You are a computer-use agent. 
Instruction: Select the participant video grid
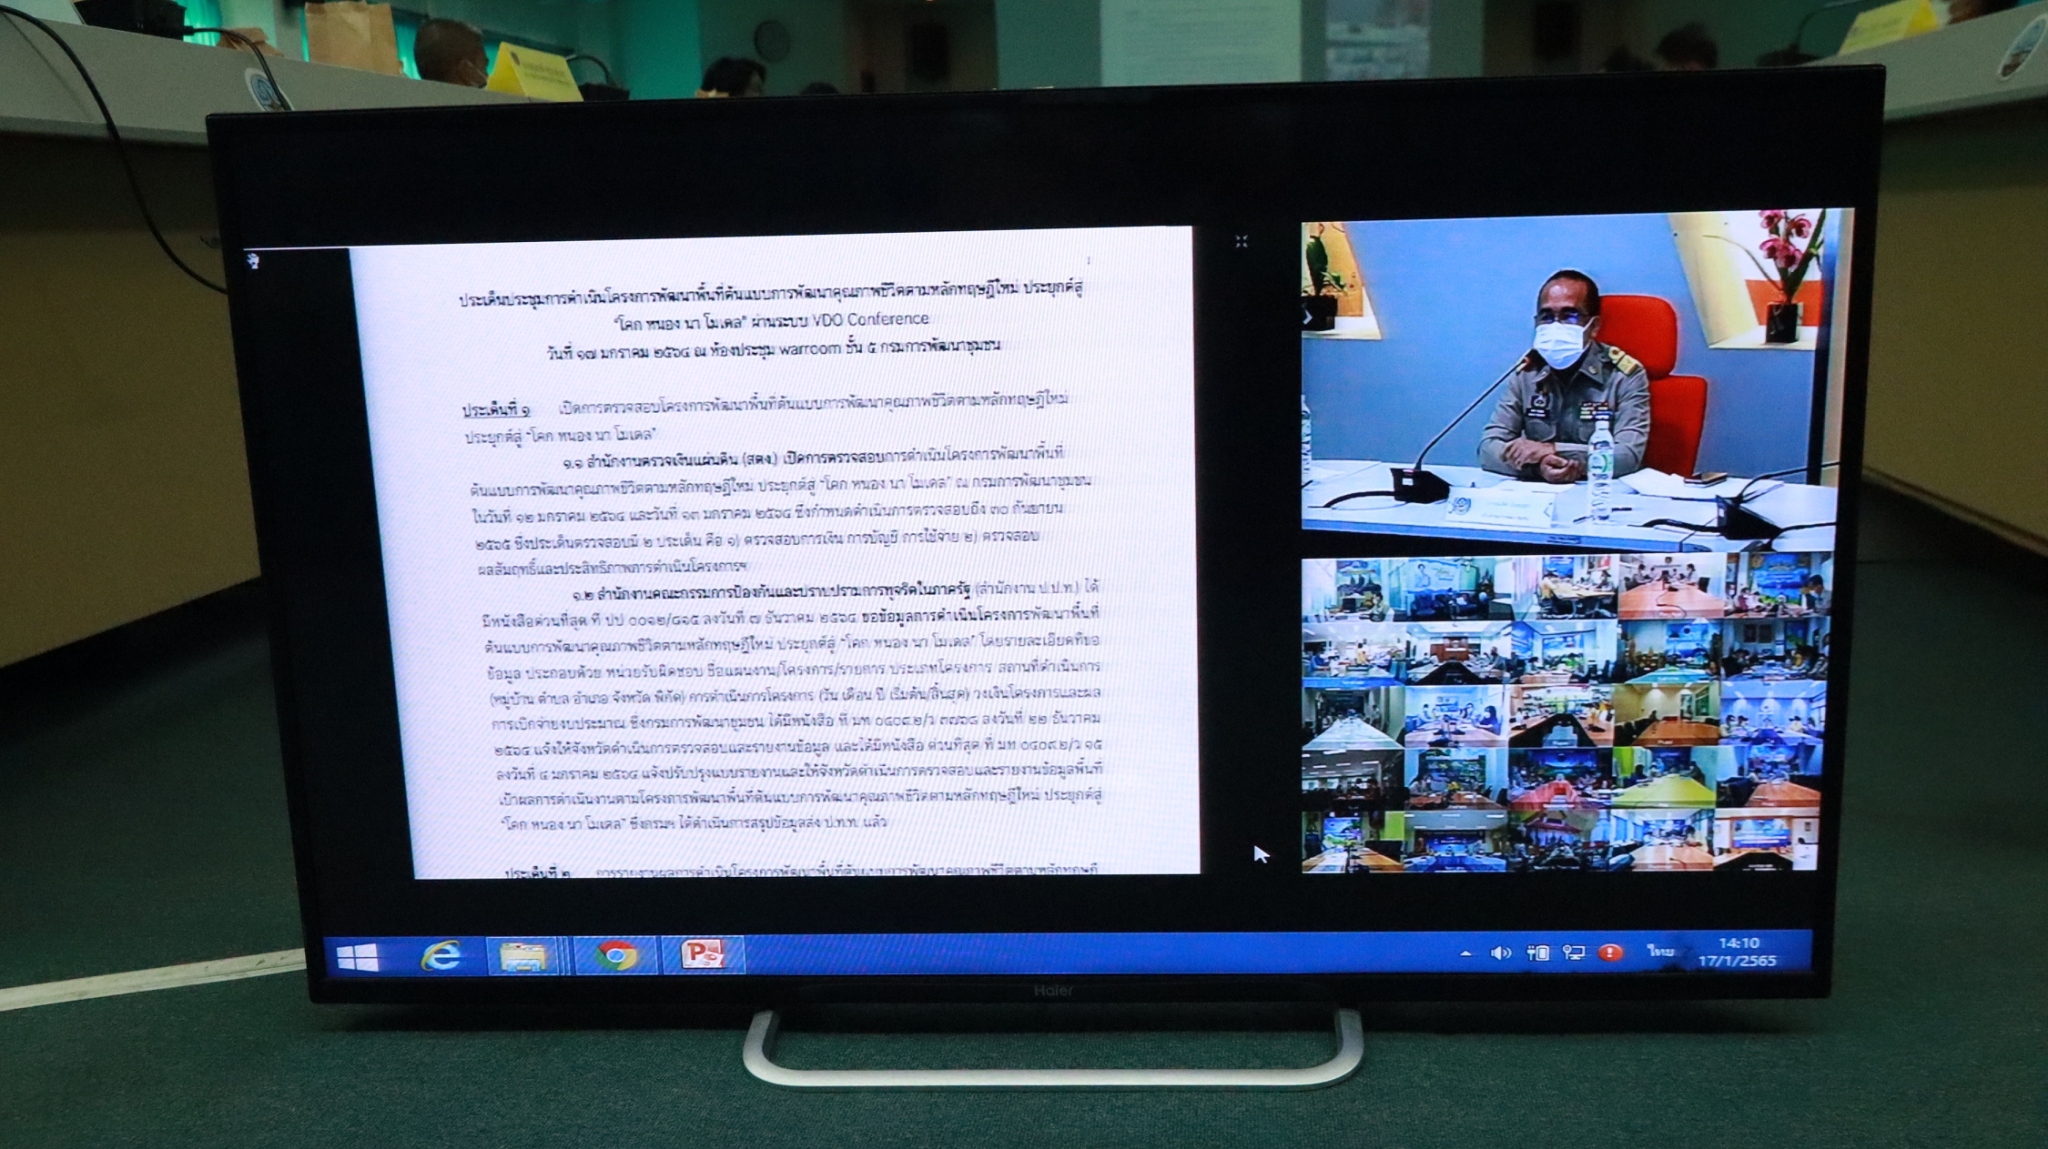click(1565, 714)
